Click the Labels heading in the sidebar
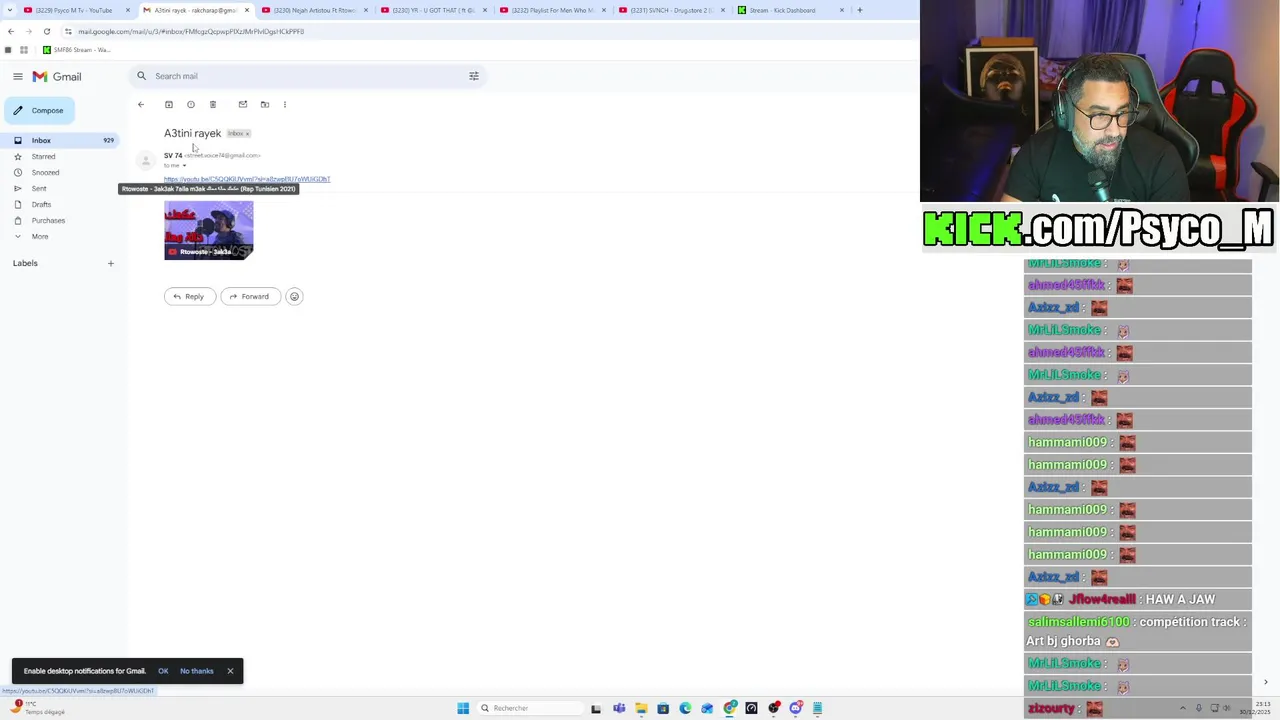1280x720 pixels. coord(25,263)
